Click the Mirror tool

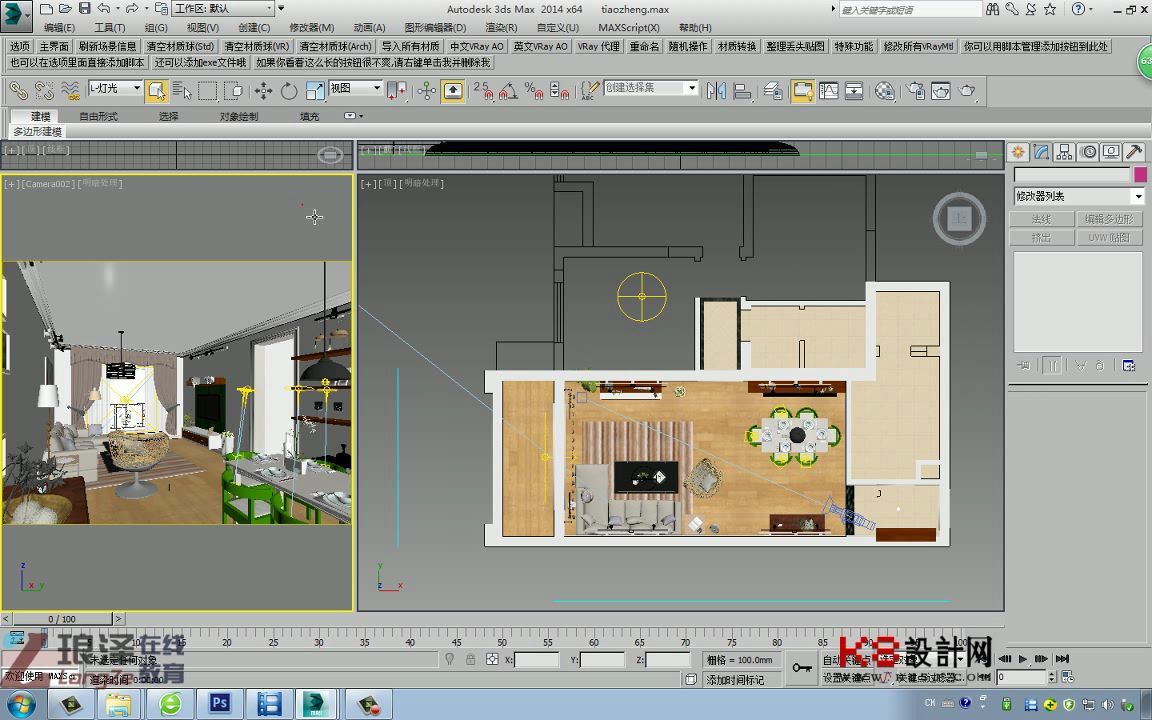tap(716, 90)
